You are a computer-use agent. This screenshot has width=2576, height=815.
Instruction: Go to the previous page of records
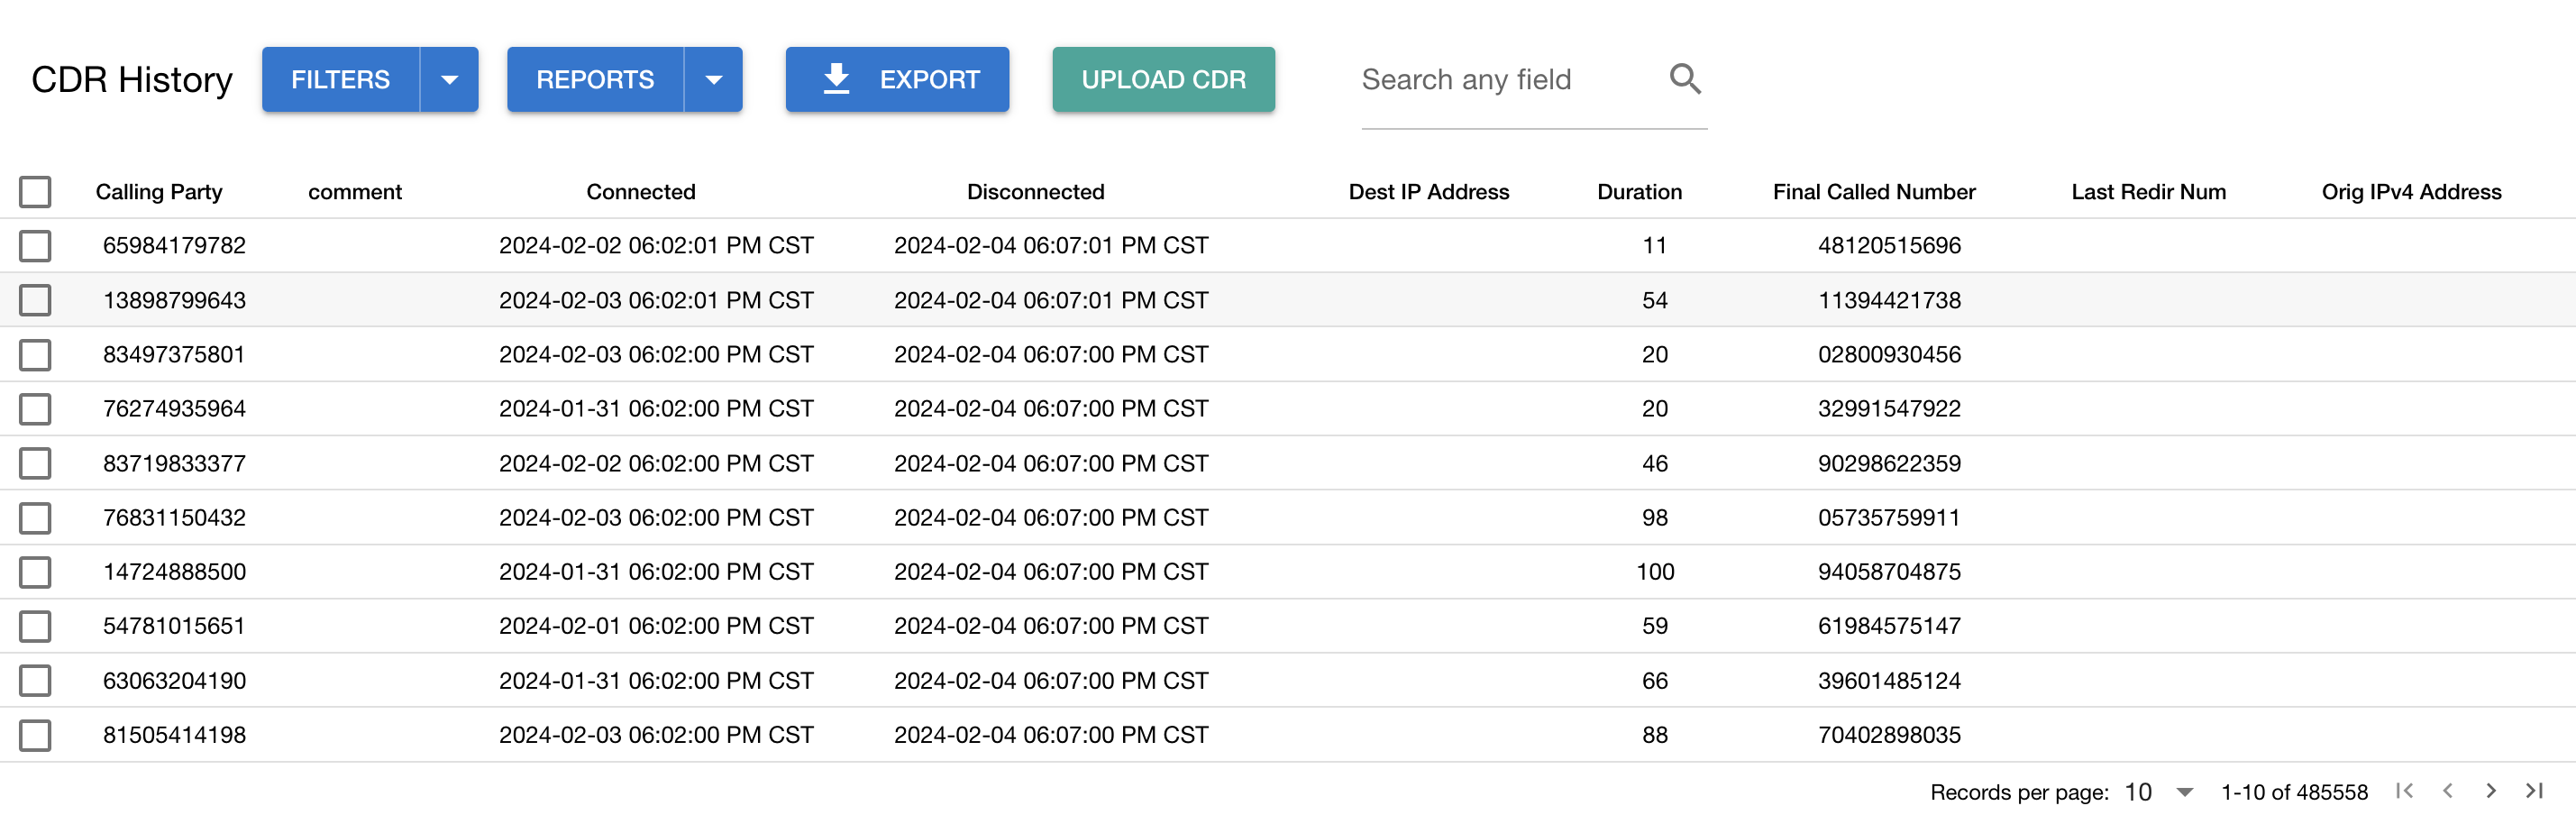[x=2447, y=791]
